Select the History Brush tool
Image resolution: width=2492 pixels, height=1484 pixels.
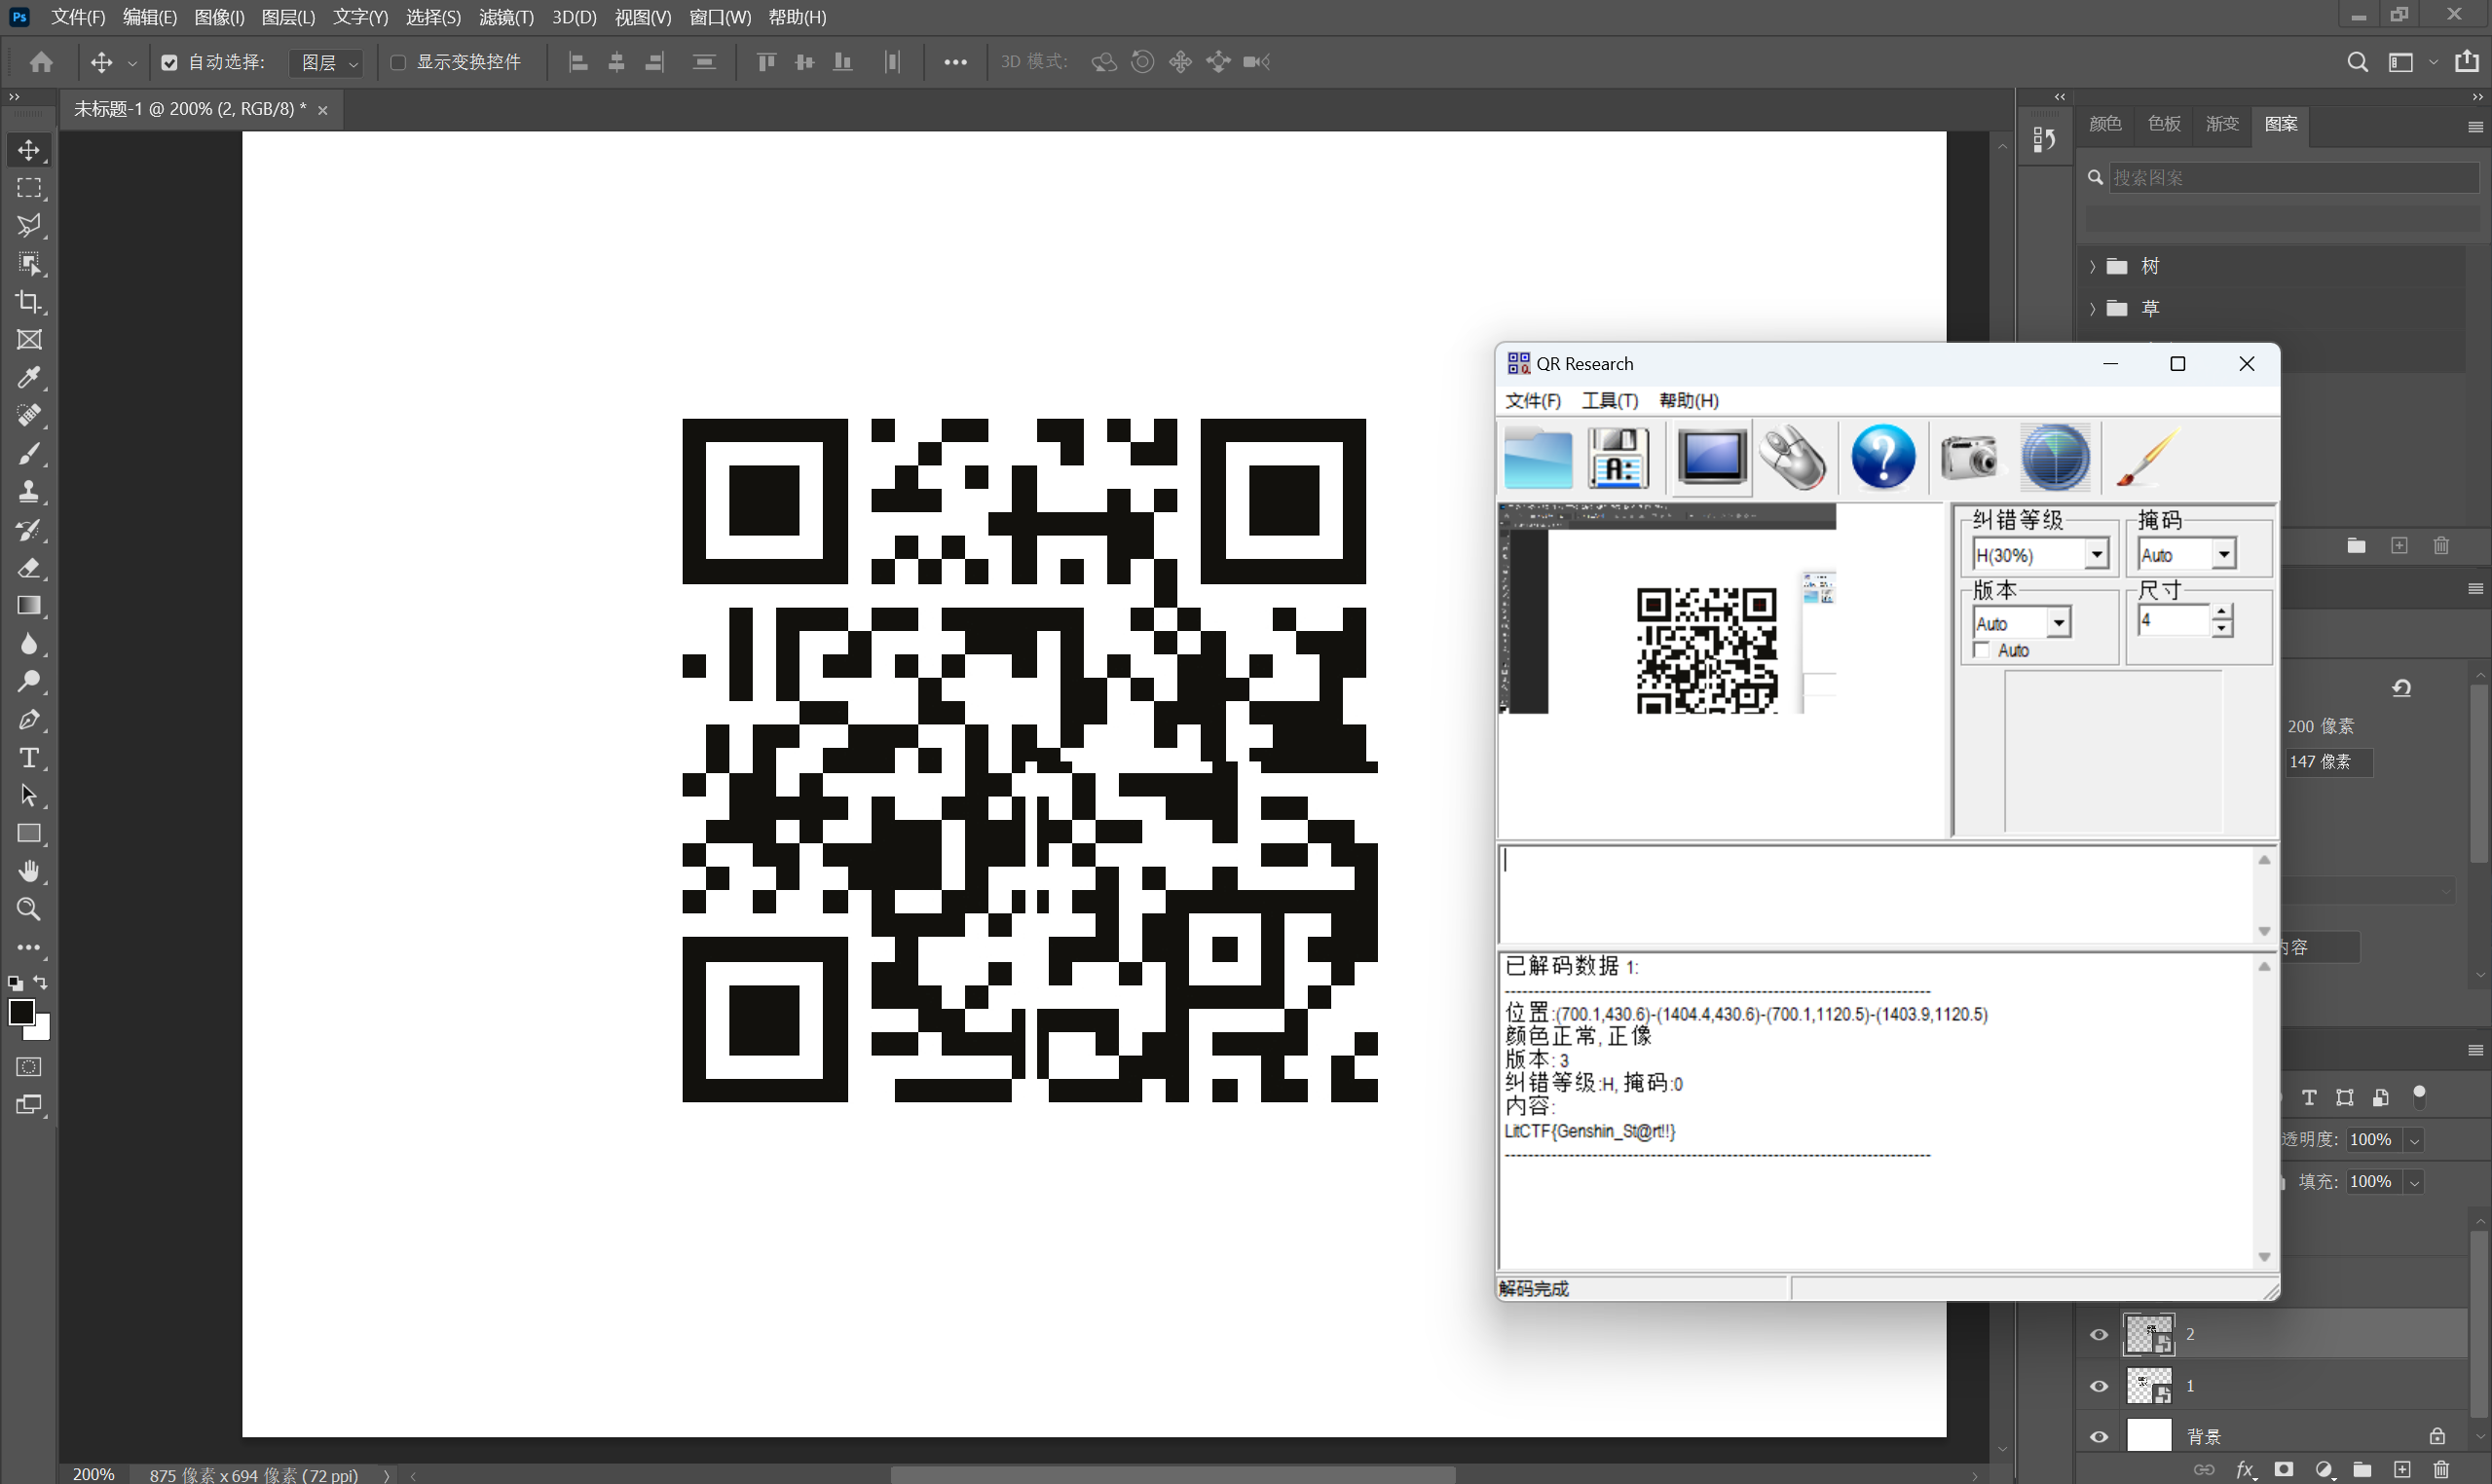click(29, 530)
